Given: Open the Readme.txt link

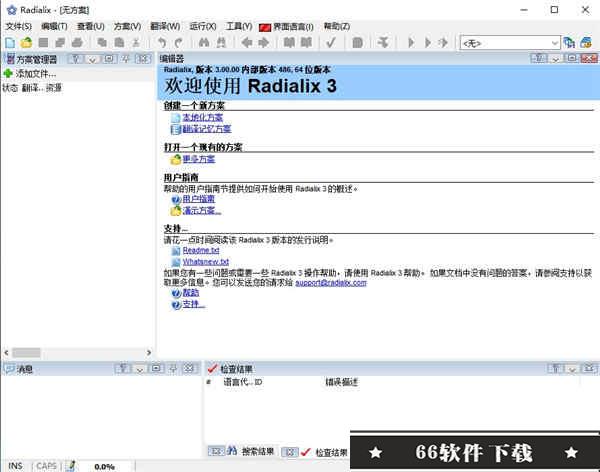Looking at the screenshot, I should [201, 250].
